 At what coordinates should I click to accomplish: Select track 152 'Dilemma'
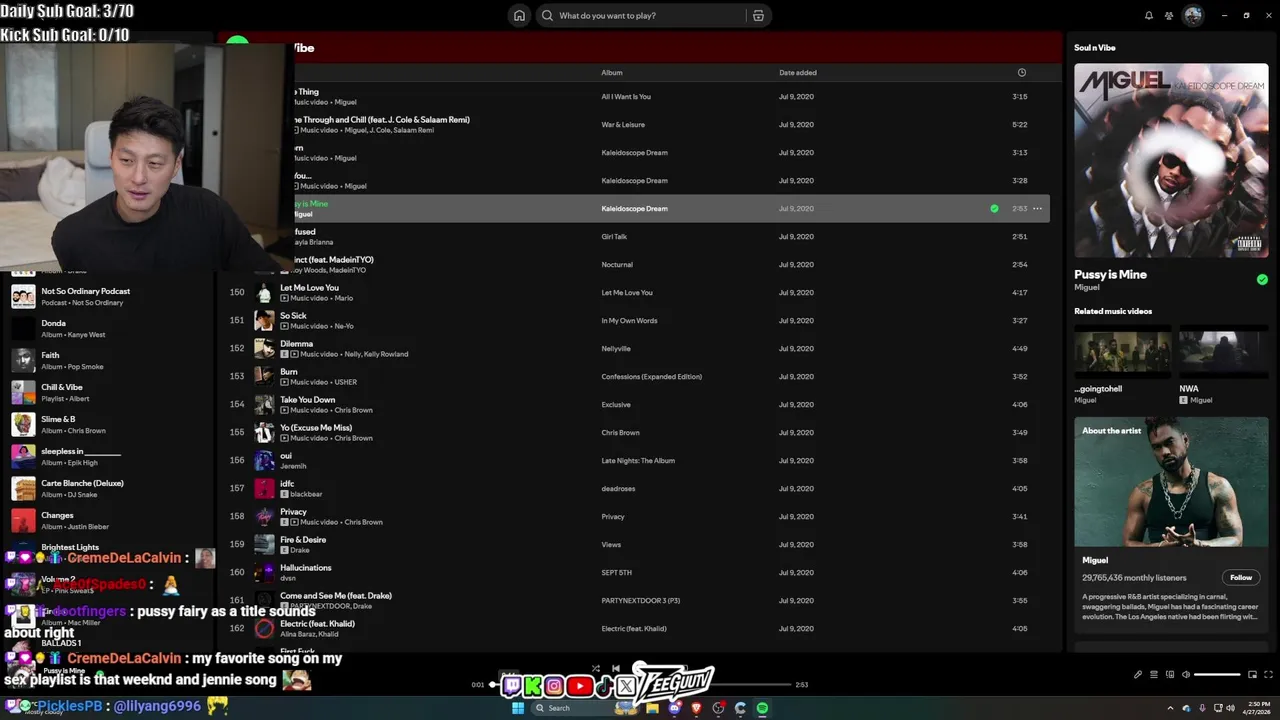(640, 349)
